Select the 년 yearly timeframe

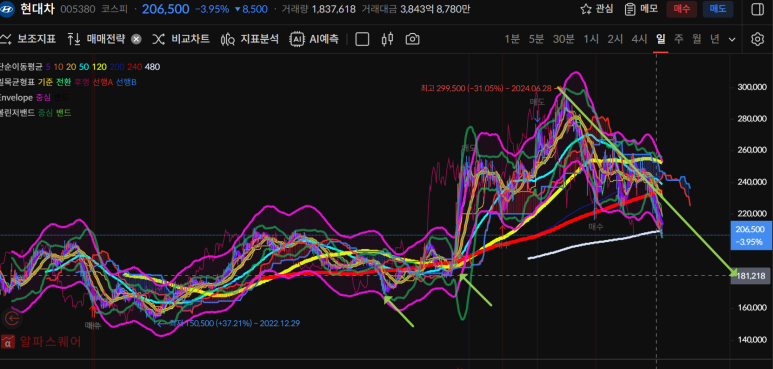click(x=715, y=39)
